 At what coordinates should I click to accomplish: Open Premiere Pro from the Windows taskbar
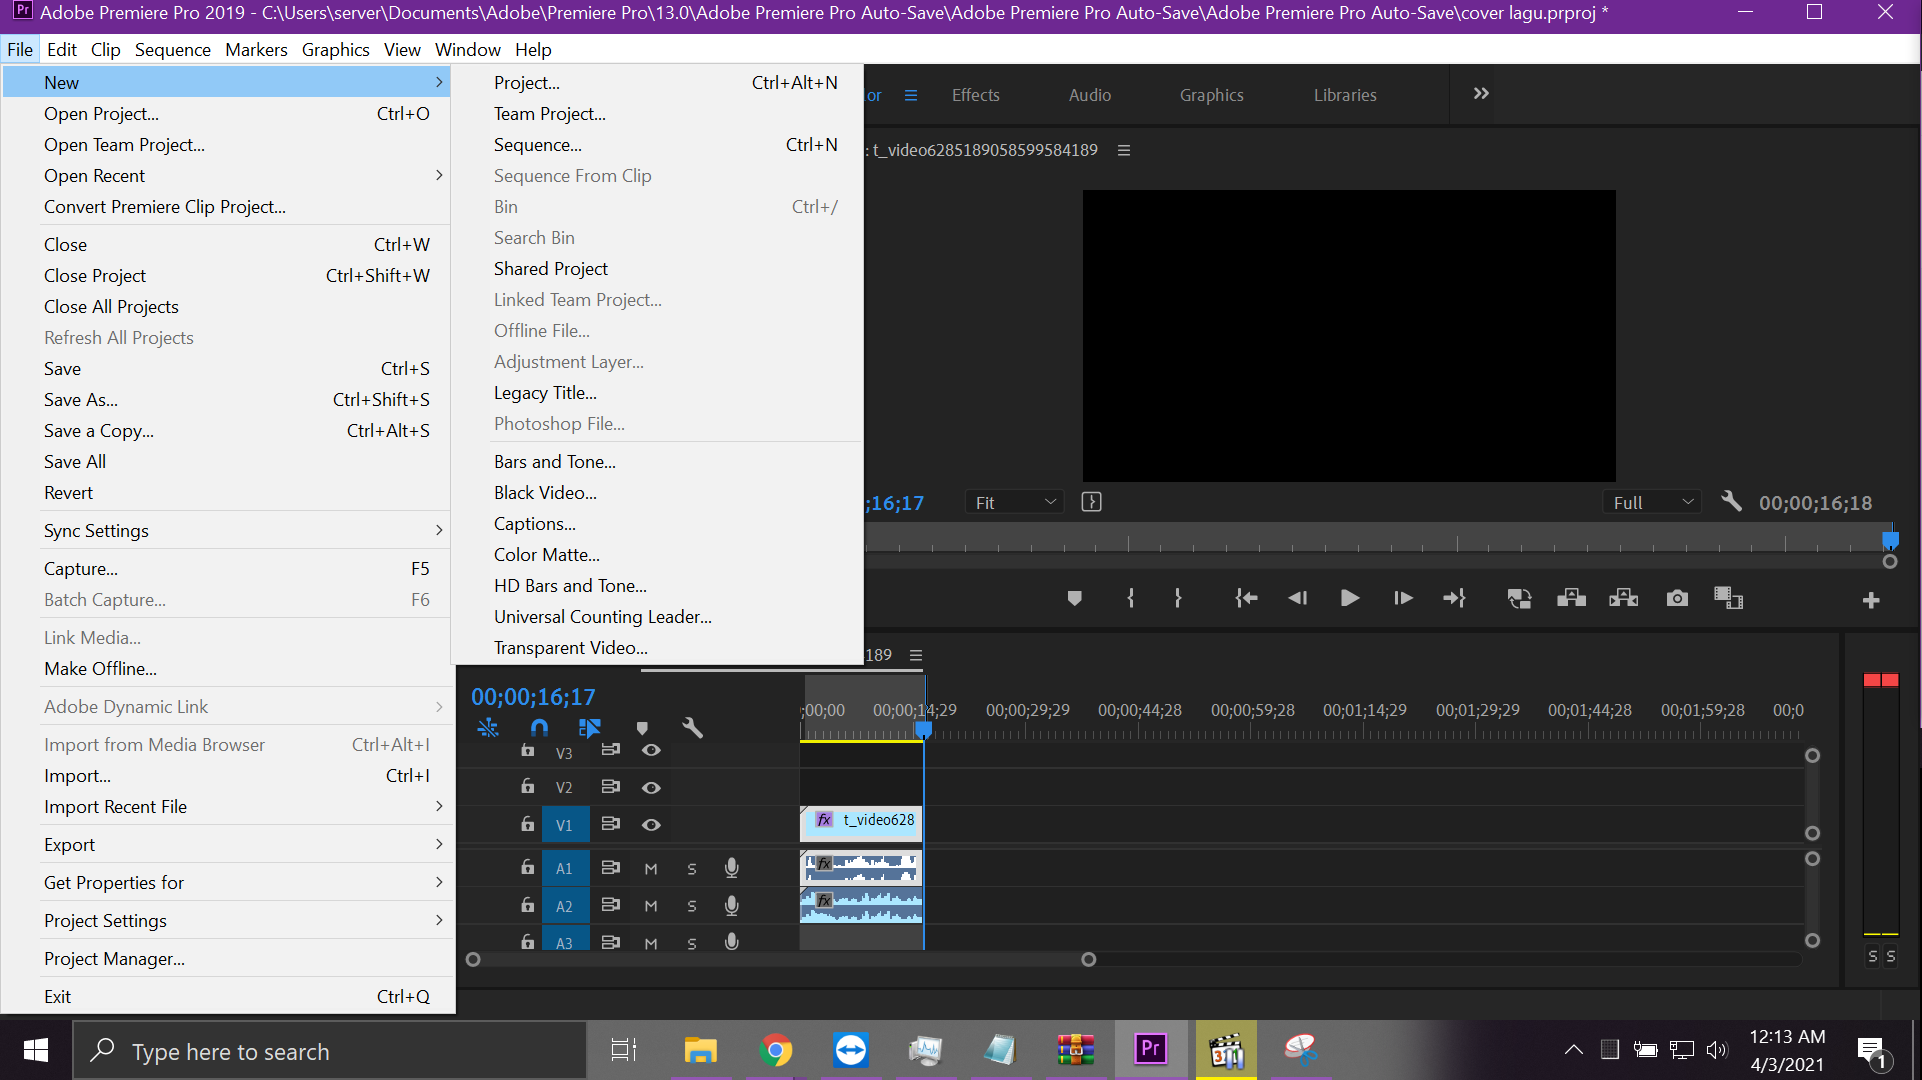click(1150, 1050)
